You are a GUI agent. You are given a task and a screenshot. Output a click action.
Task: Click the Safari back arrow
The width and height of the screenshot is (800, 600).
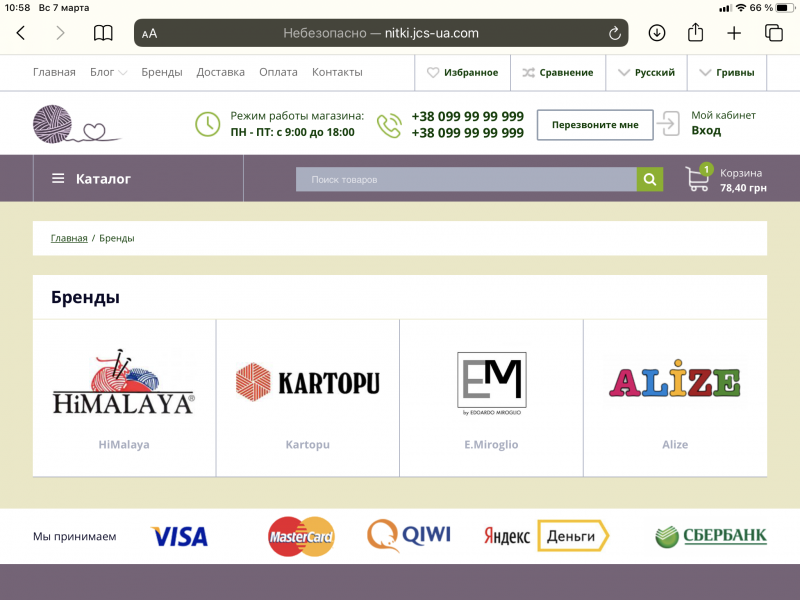(x=21, y=33)
